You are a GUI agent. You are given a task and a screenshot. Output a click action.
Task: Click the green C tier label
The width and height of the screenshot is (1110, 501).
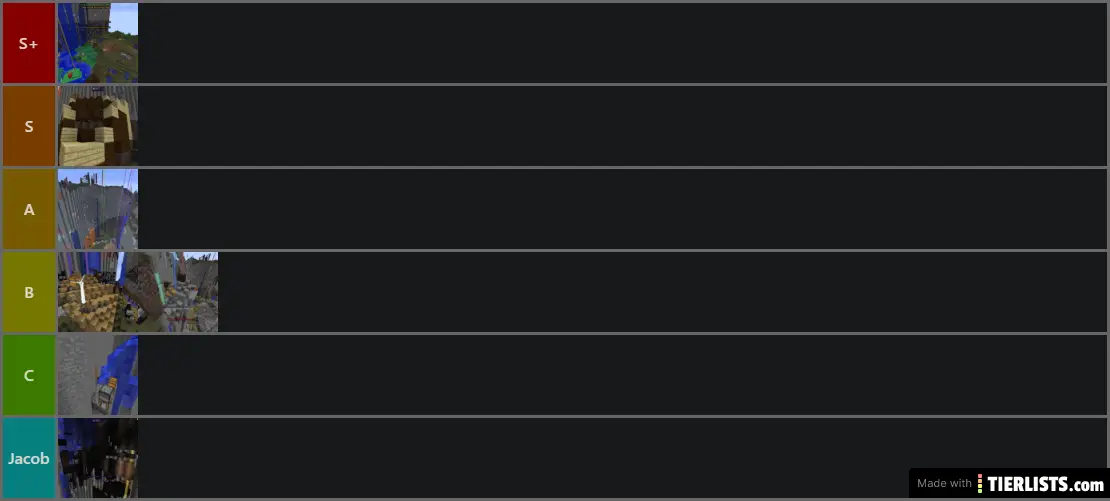(x=28, y=375)
